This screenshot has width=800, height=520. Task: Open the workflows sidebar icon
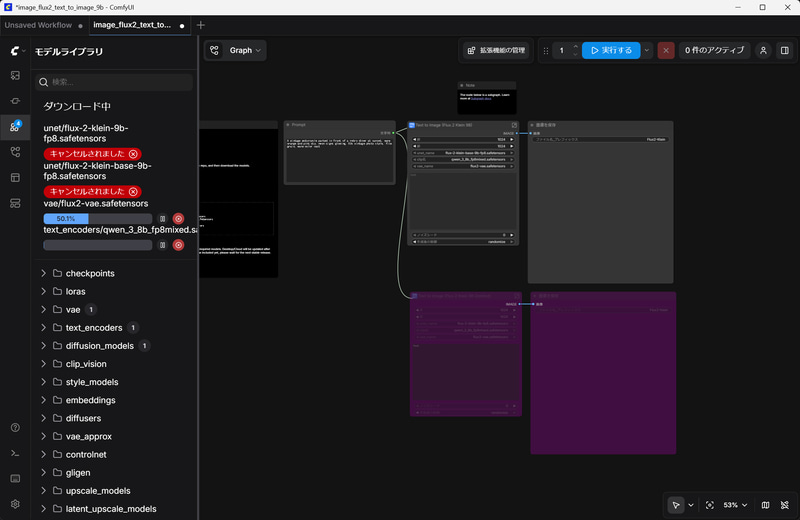click(x=15, y=152)
